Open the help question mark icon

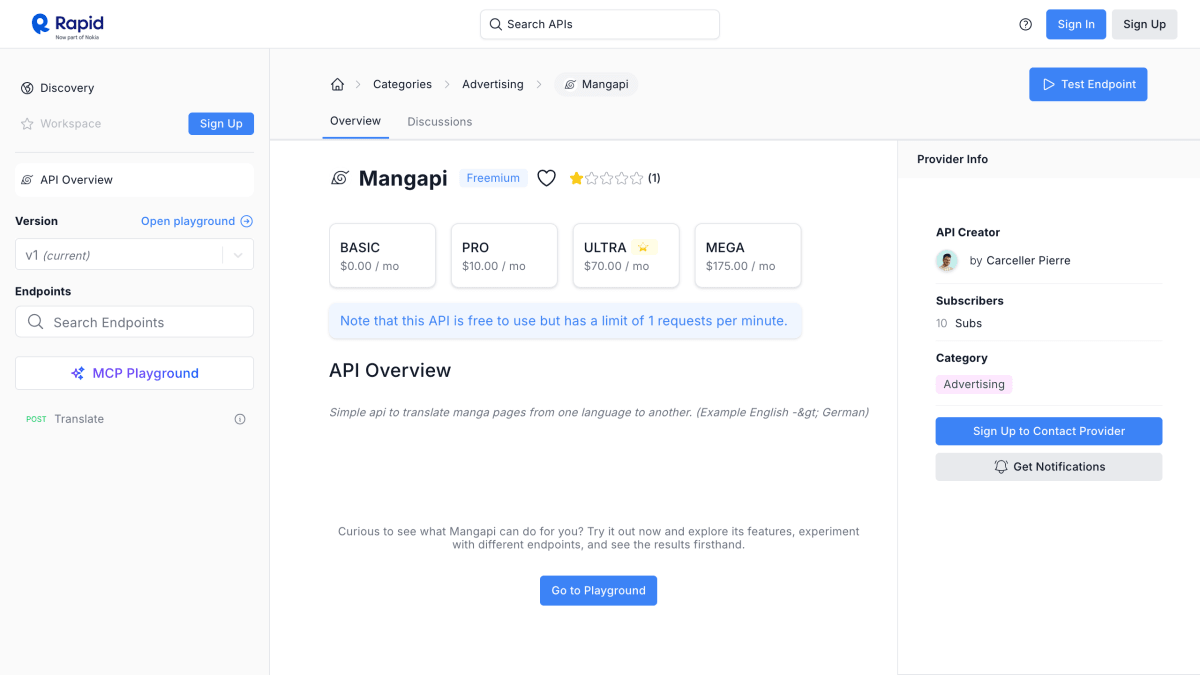tap(1025, 24)
